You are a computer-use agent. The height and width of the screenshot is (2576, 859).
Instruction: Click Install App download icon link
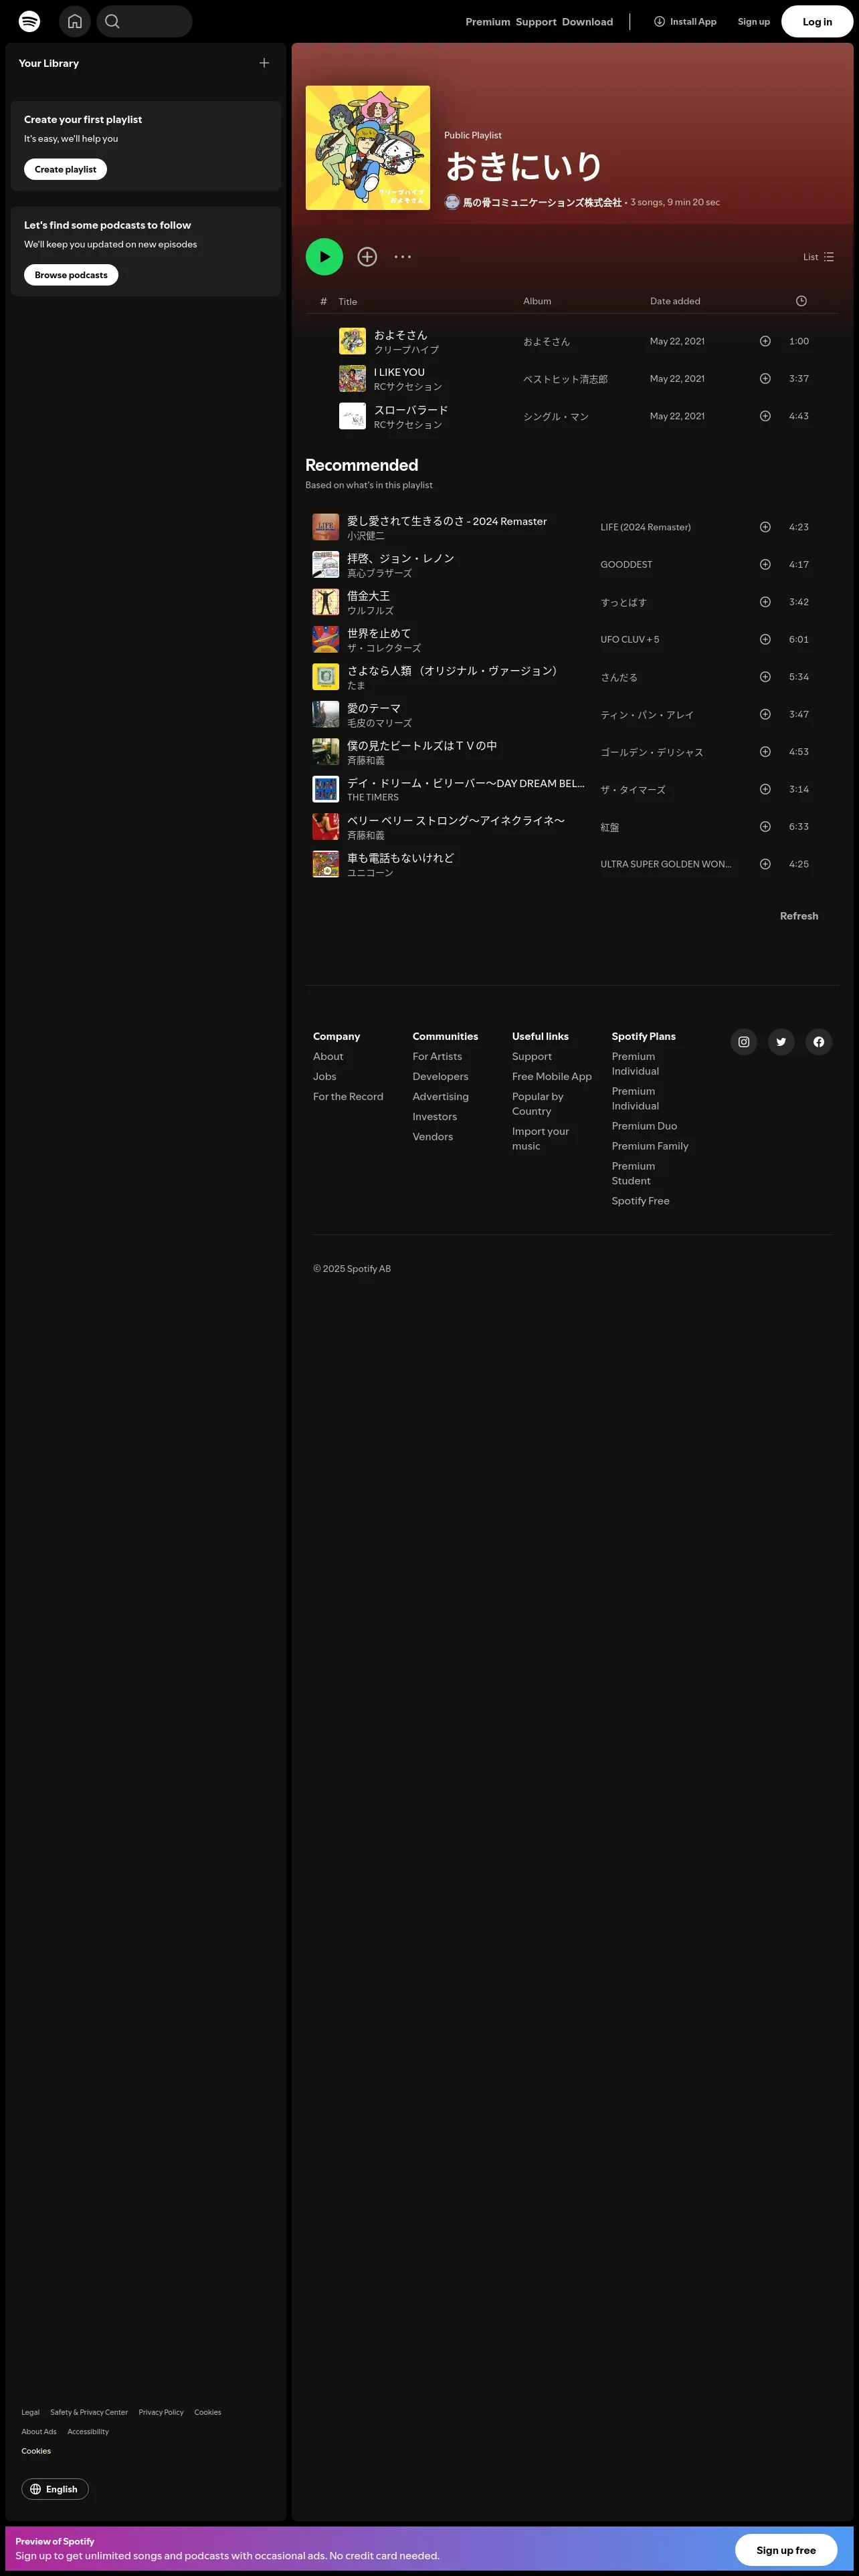(685, 21)
